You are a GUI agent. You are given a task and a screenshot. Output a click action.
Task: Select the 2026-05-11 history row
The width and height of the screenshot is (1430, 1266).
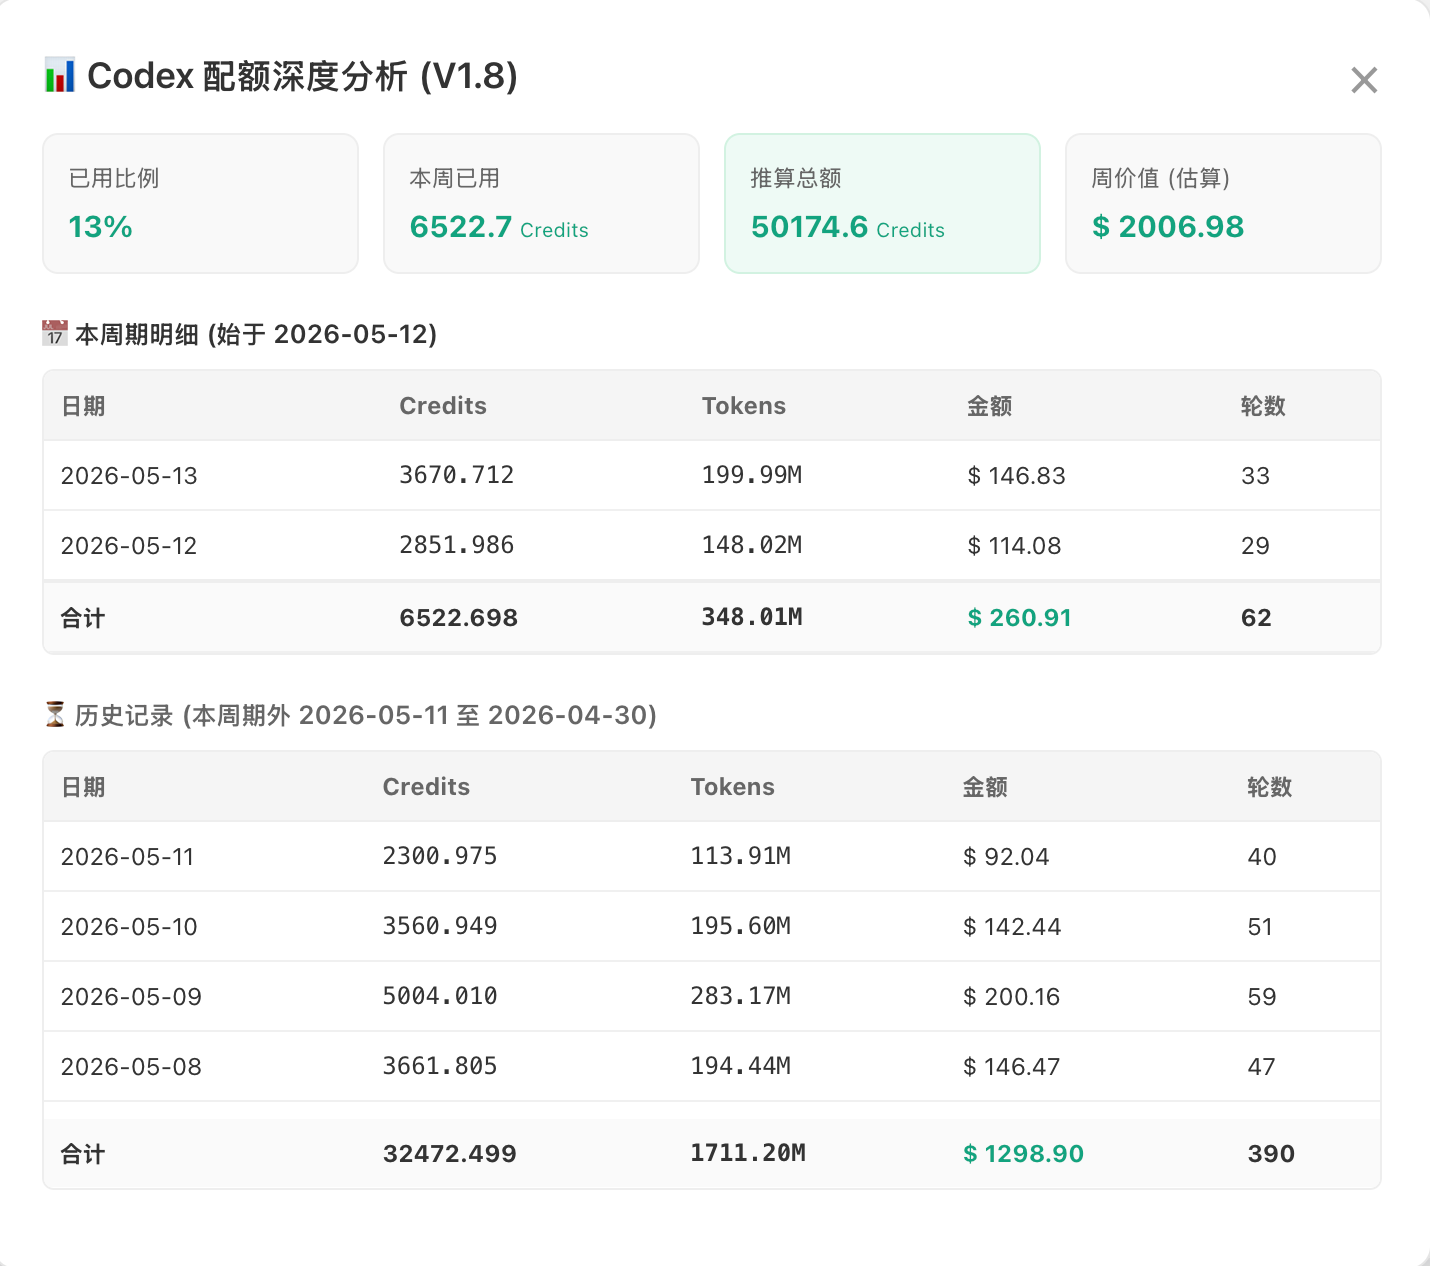[x=712, y=856]
